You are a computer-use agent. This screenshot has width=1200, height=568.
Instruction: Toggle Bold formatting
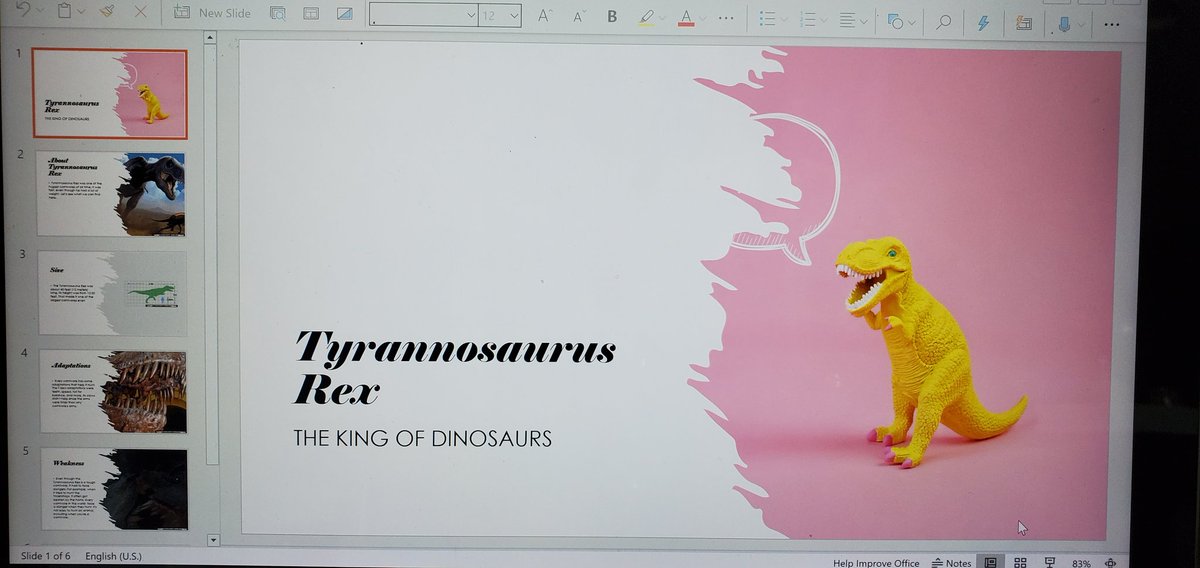tap(612, 16)
